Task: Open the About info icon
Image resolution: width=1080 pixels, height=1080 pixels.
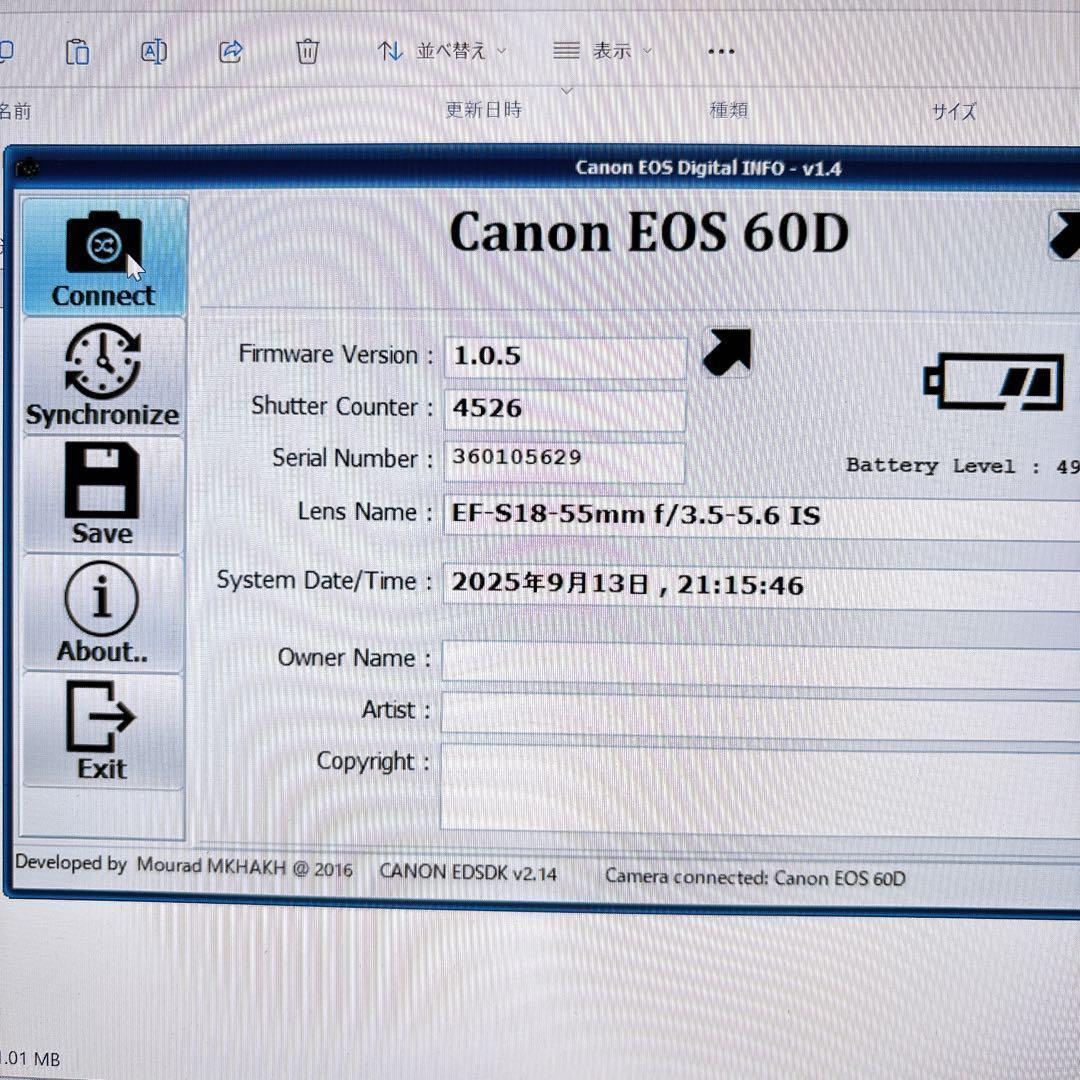Action: click(102, 600)
